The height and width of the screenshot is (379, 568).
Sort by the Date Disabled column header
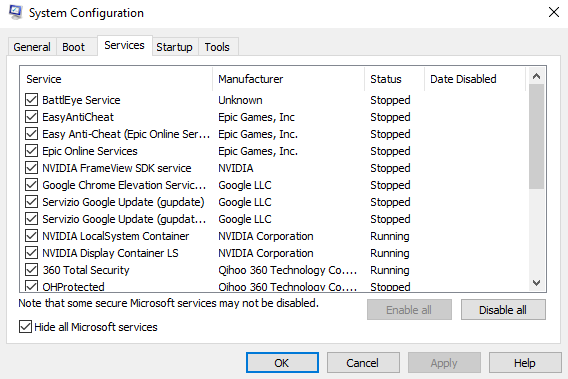click(x=475, y=79)
